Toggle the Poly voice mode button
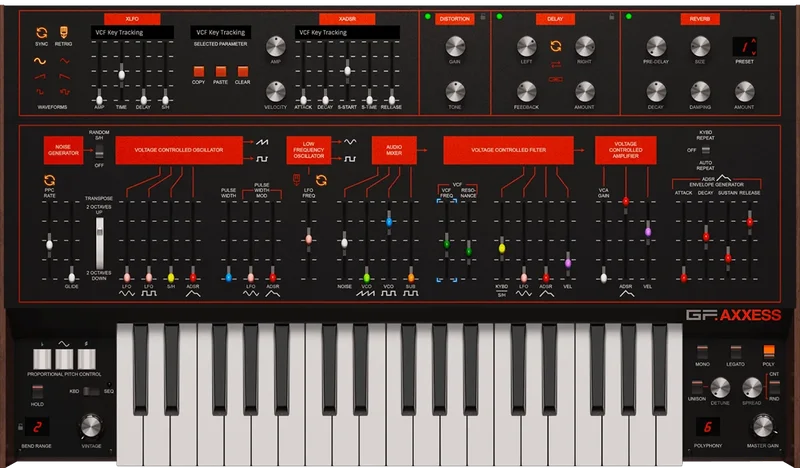Viewport: 800px width, 468px height. click(768, 352)
